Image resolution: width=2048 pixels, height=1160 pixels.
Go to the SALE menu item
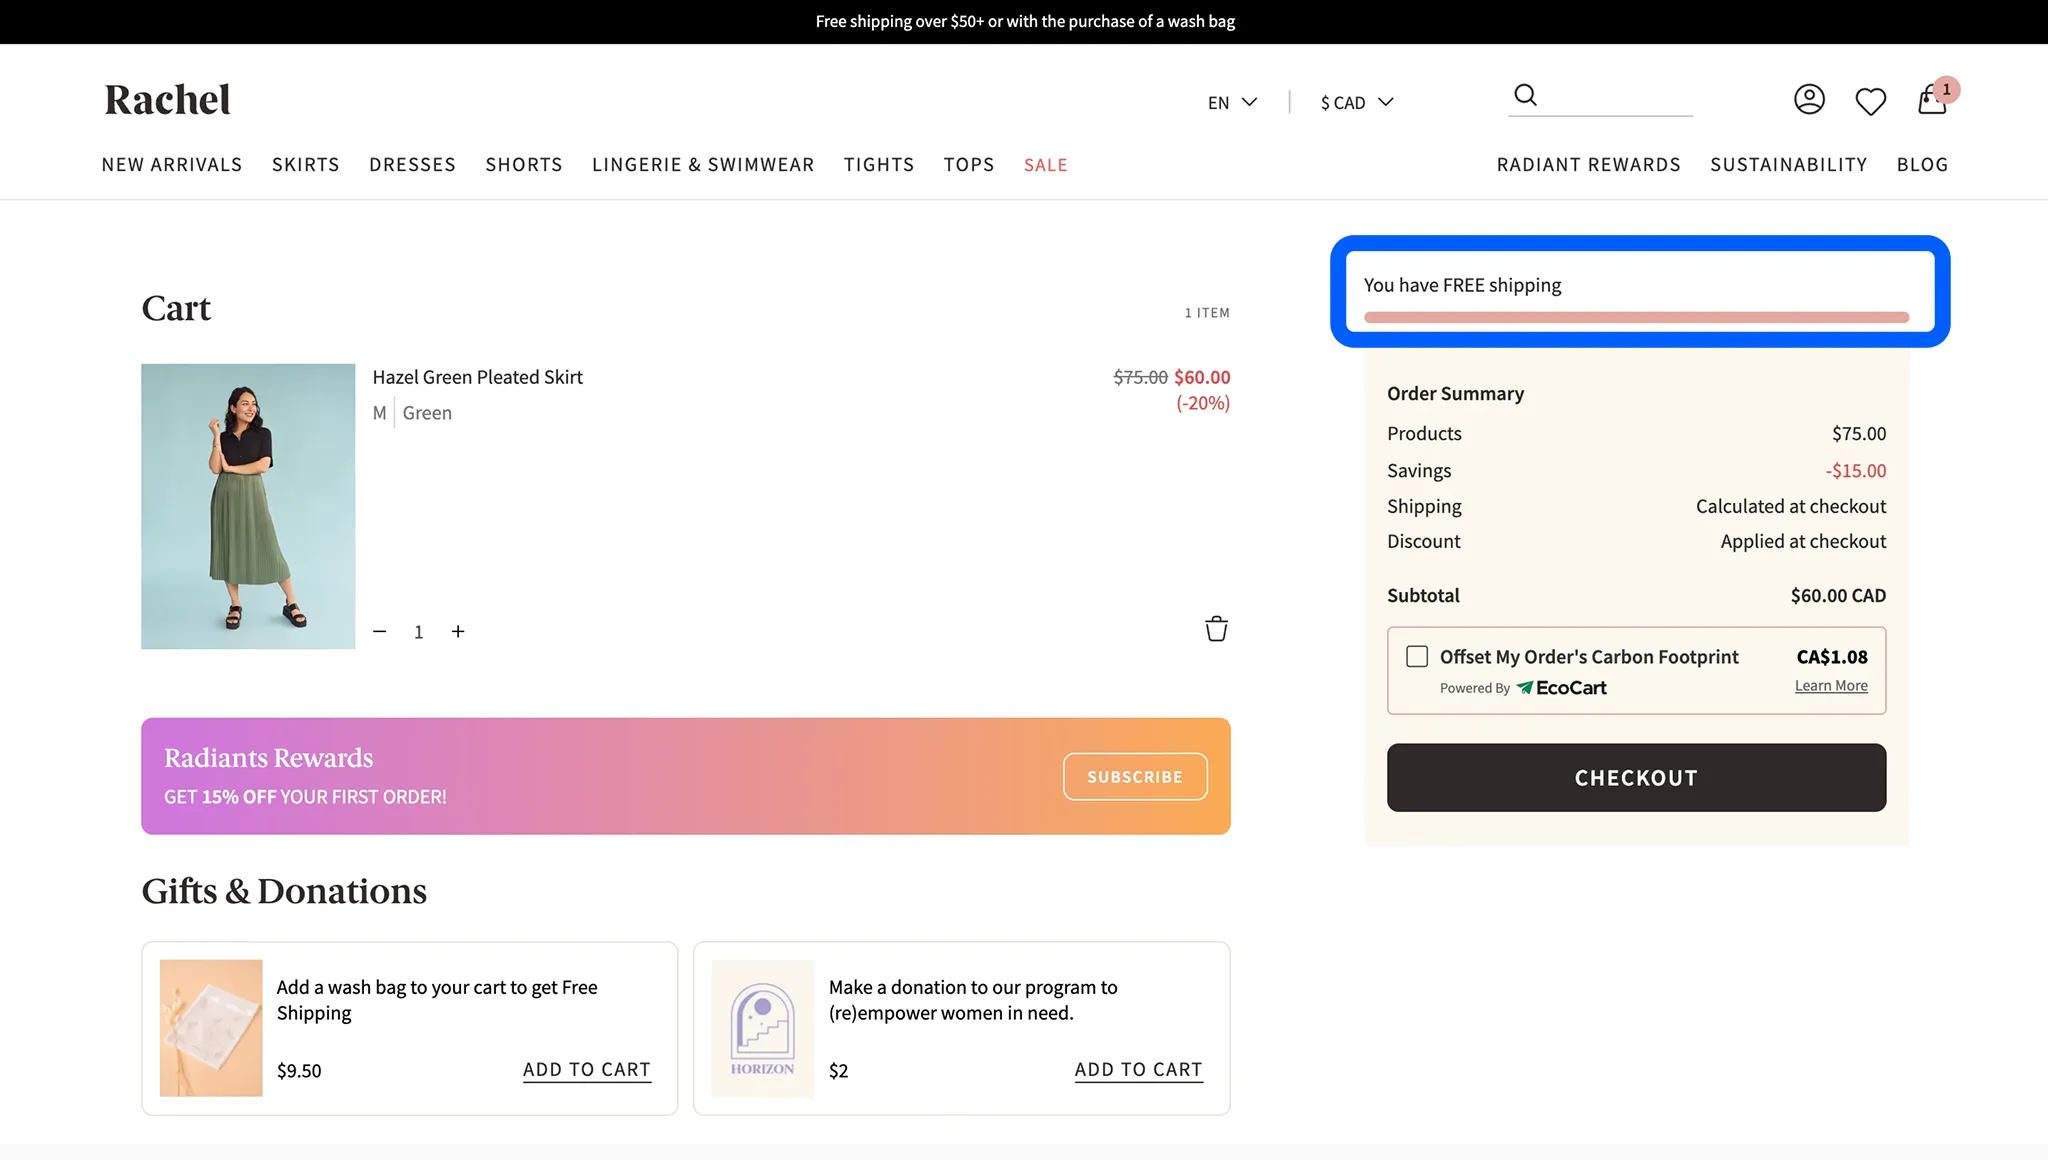pos(1045,165)
